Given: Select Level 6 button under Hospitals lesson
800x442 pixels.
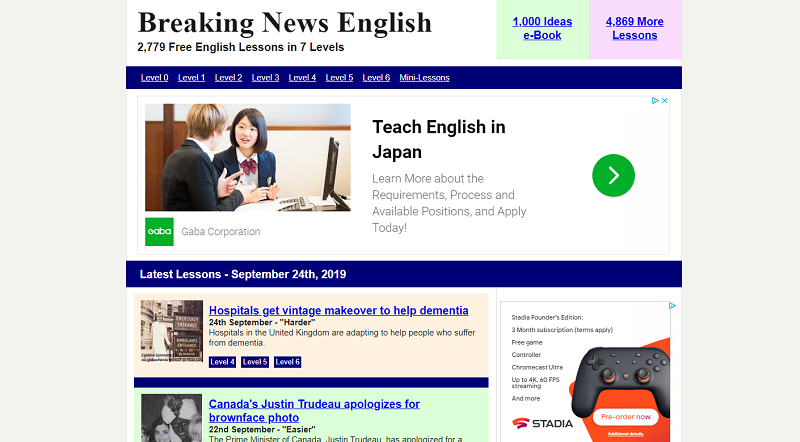Looking at the screenshot, I should point(288,362).
